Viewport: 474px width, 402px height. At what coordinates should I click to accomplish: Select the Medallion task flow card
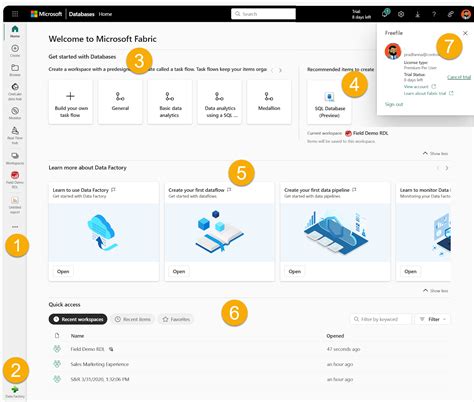point(269,102)
